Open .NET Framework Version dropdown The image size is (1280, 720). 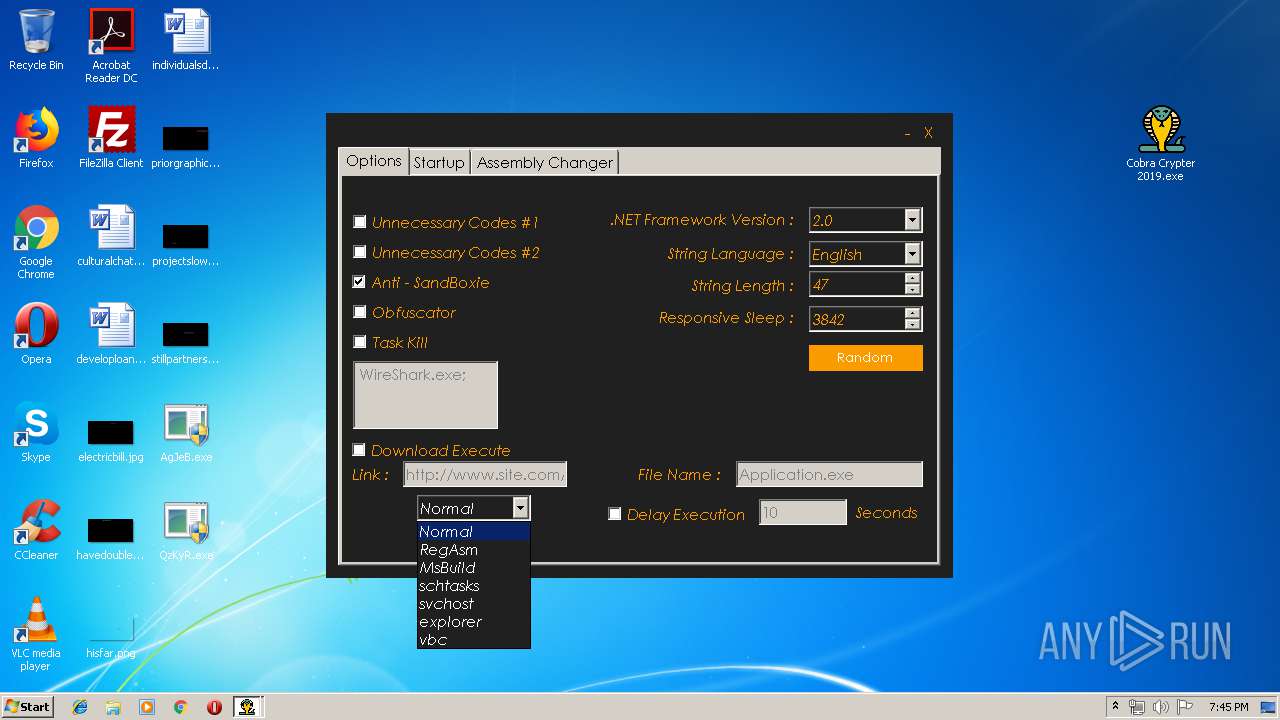pyautogui.click(x=912, y=220)
